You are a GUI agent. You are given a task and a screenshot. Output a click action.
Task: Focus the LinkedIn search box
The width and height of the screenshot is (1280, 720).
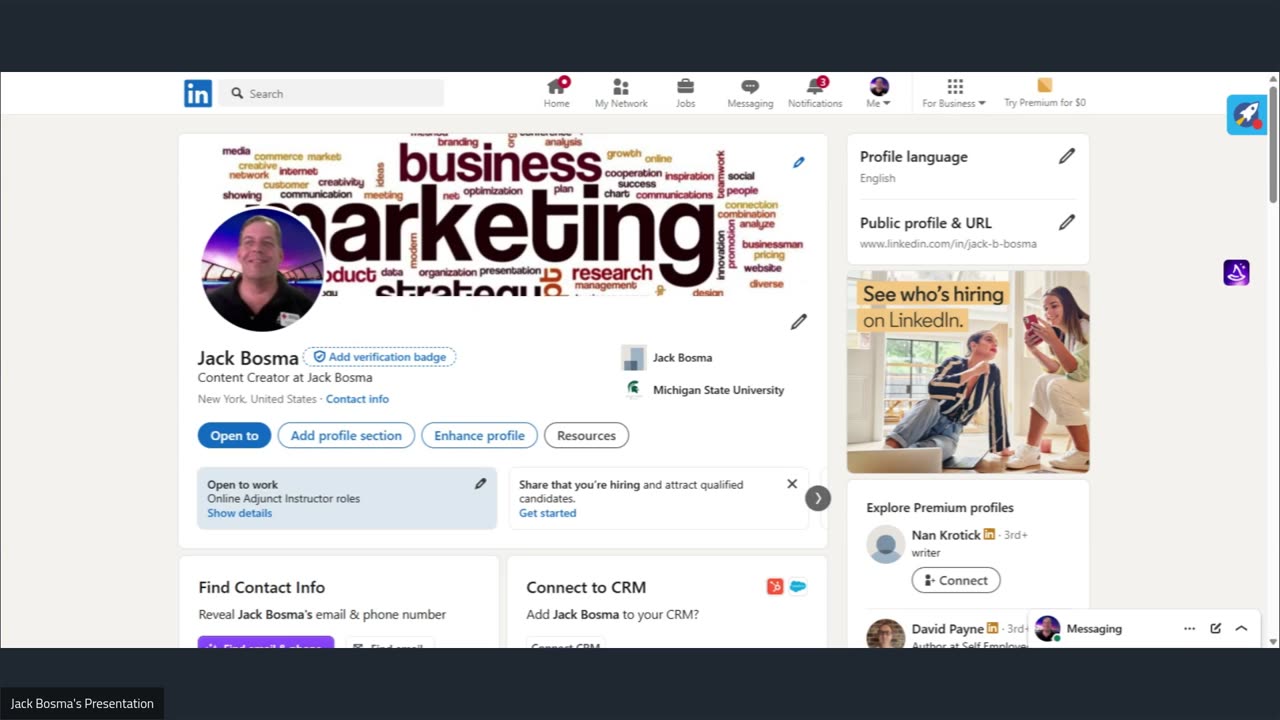pos(331,93)
